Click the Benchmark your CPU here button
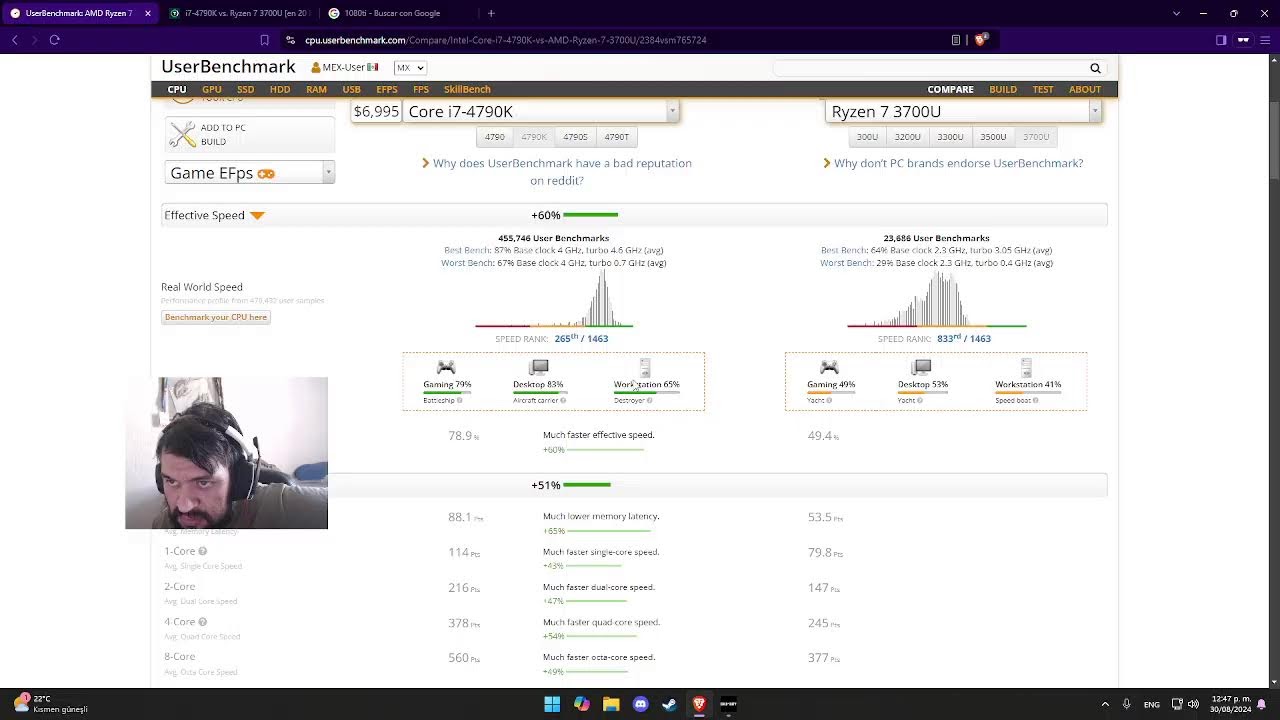Viewport: 1280px width, 720px height. click(x=216, y=317)
